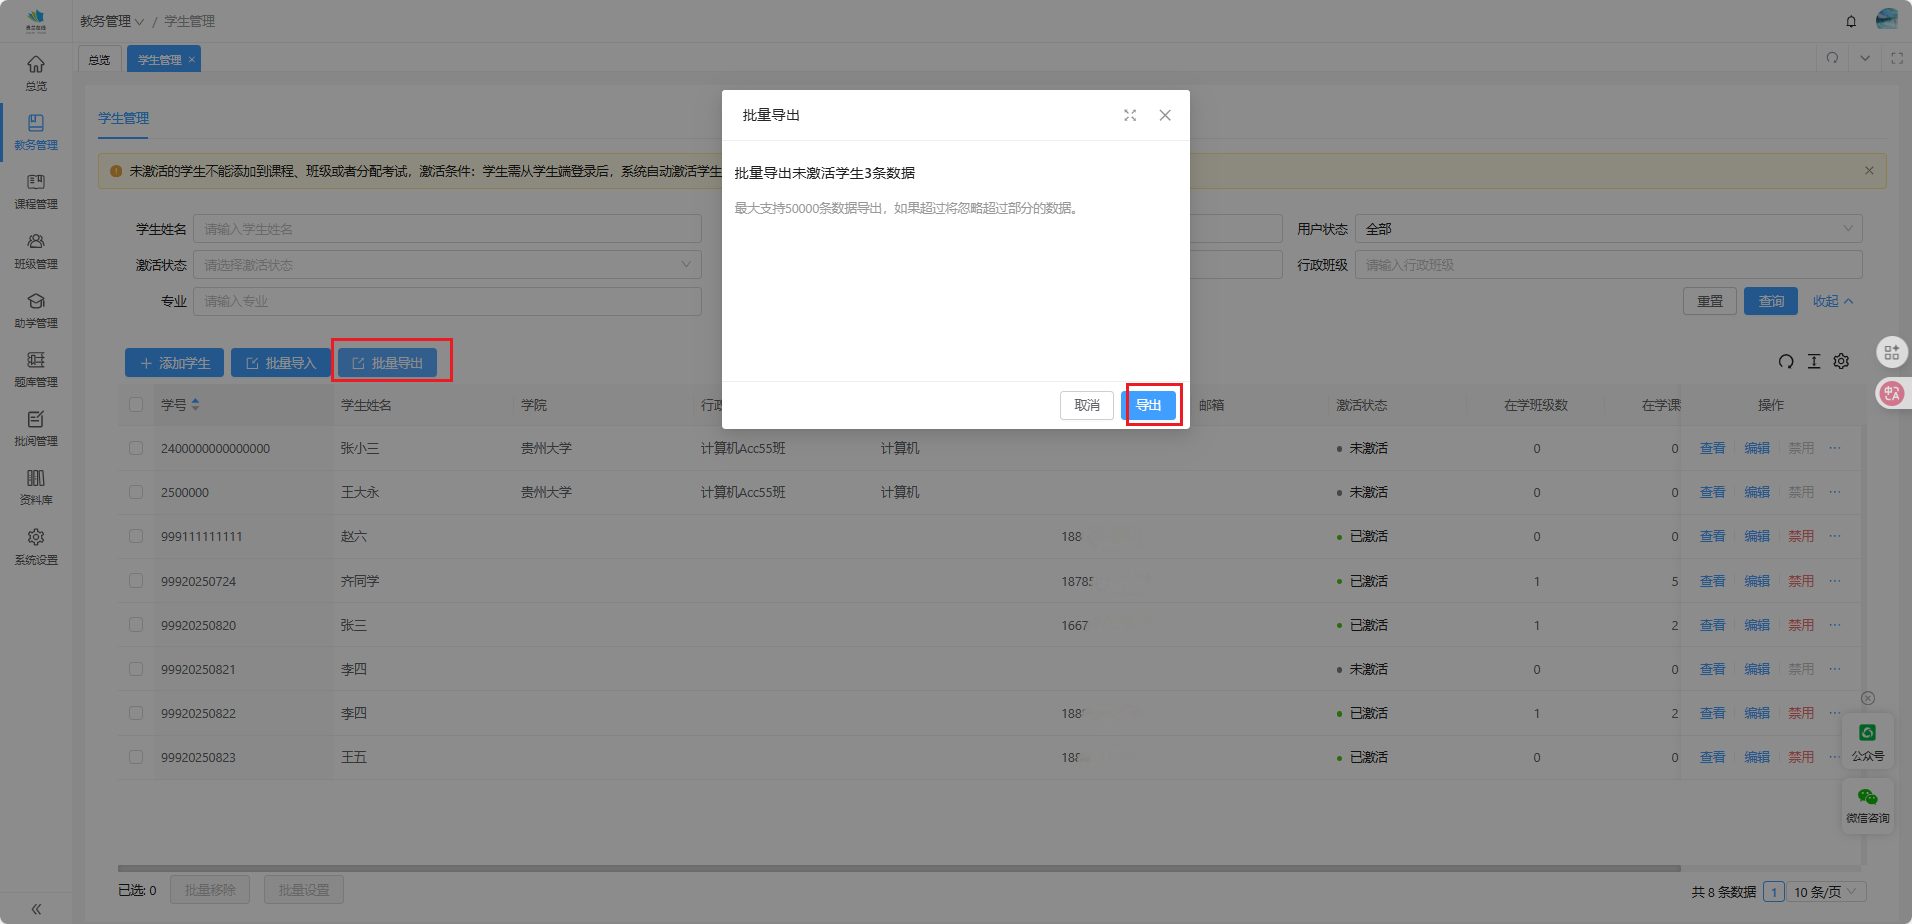Viewport: 1912px width, 924px height.
Task: Select the checkbox for student 张小三
Action: click(x=136, y=449)
